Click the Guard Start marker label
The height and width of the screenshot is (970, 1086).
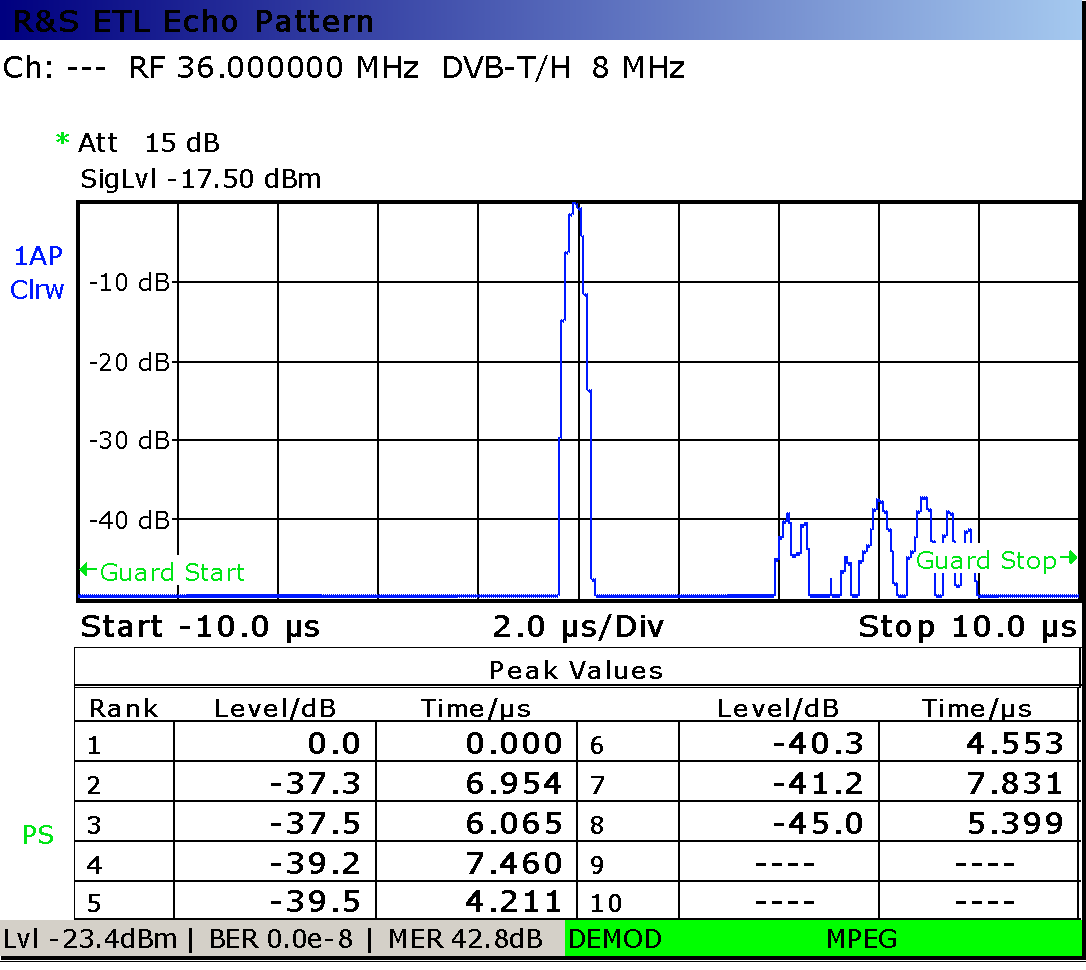(x=163, y=572)
